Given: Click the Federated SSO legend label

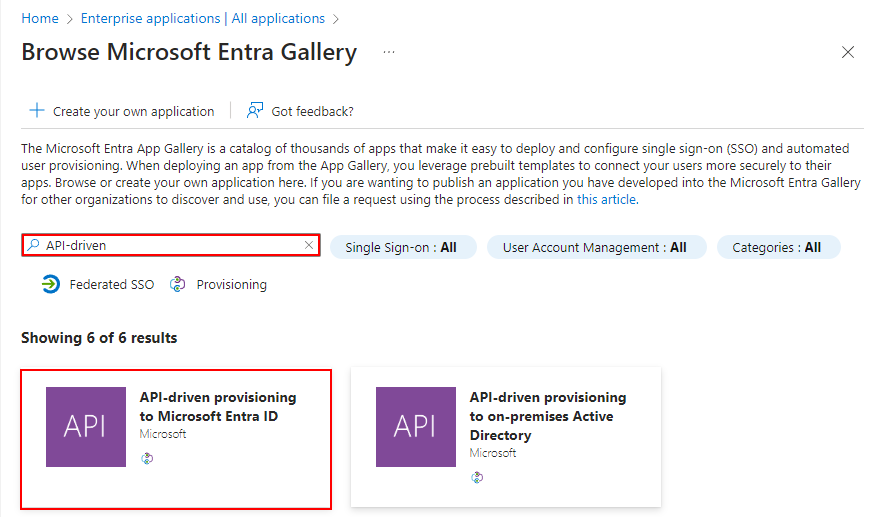Looking at the screenshot, I should pyautogui.click(x=112, y=285).
